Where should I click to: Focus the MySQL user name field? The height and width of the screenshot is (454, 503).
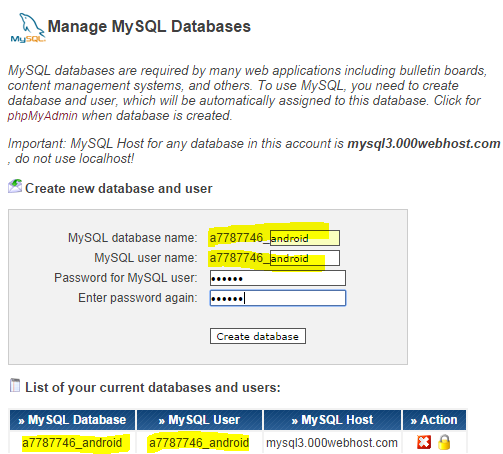pyautogui.click(x=305, y=258)
